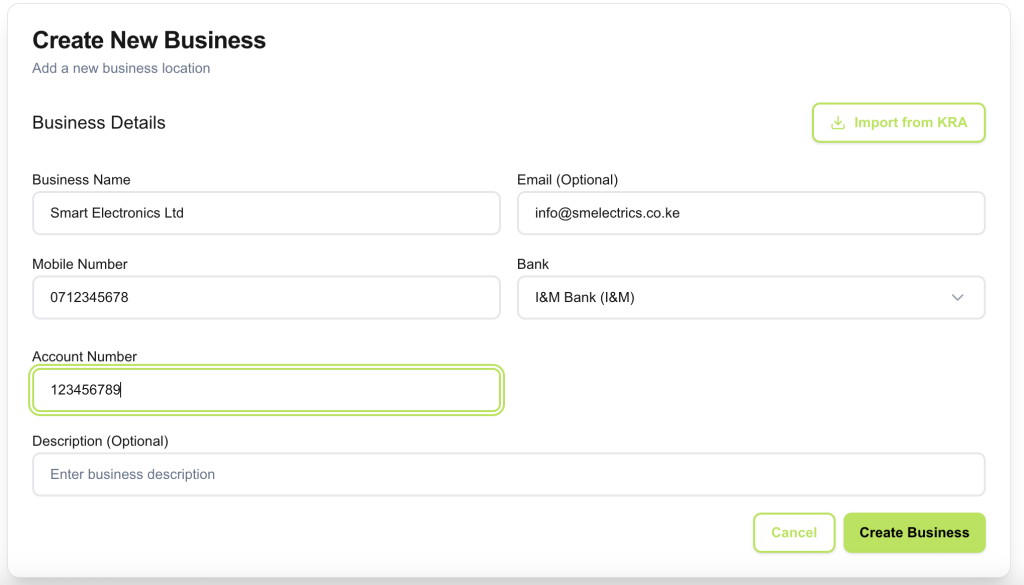Open the Bank dropdown

coord(751,298)
